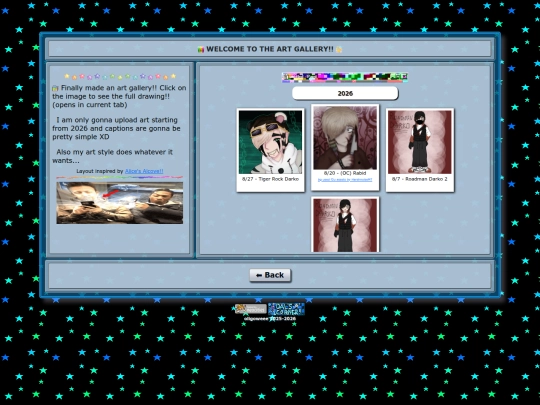Click the phone-scrolling meme image in sidebar

(x=120, y=203)
